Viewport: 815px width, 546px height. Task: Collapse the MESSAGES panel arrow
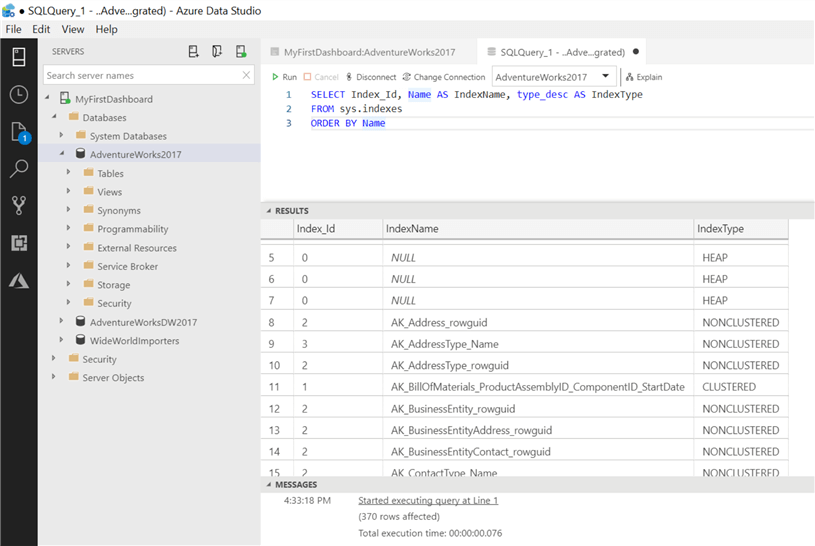(269, 485)
